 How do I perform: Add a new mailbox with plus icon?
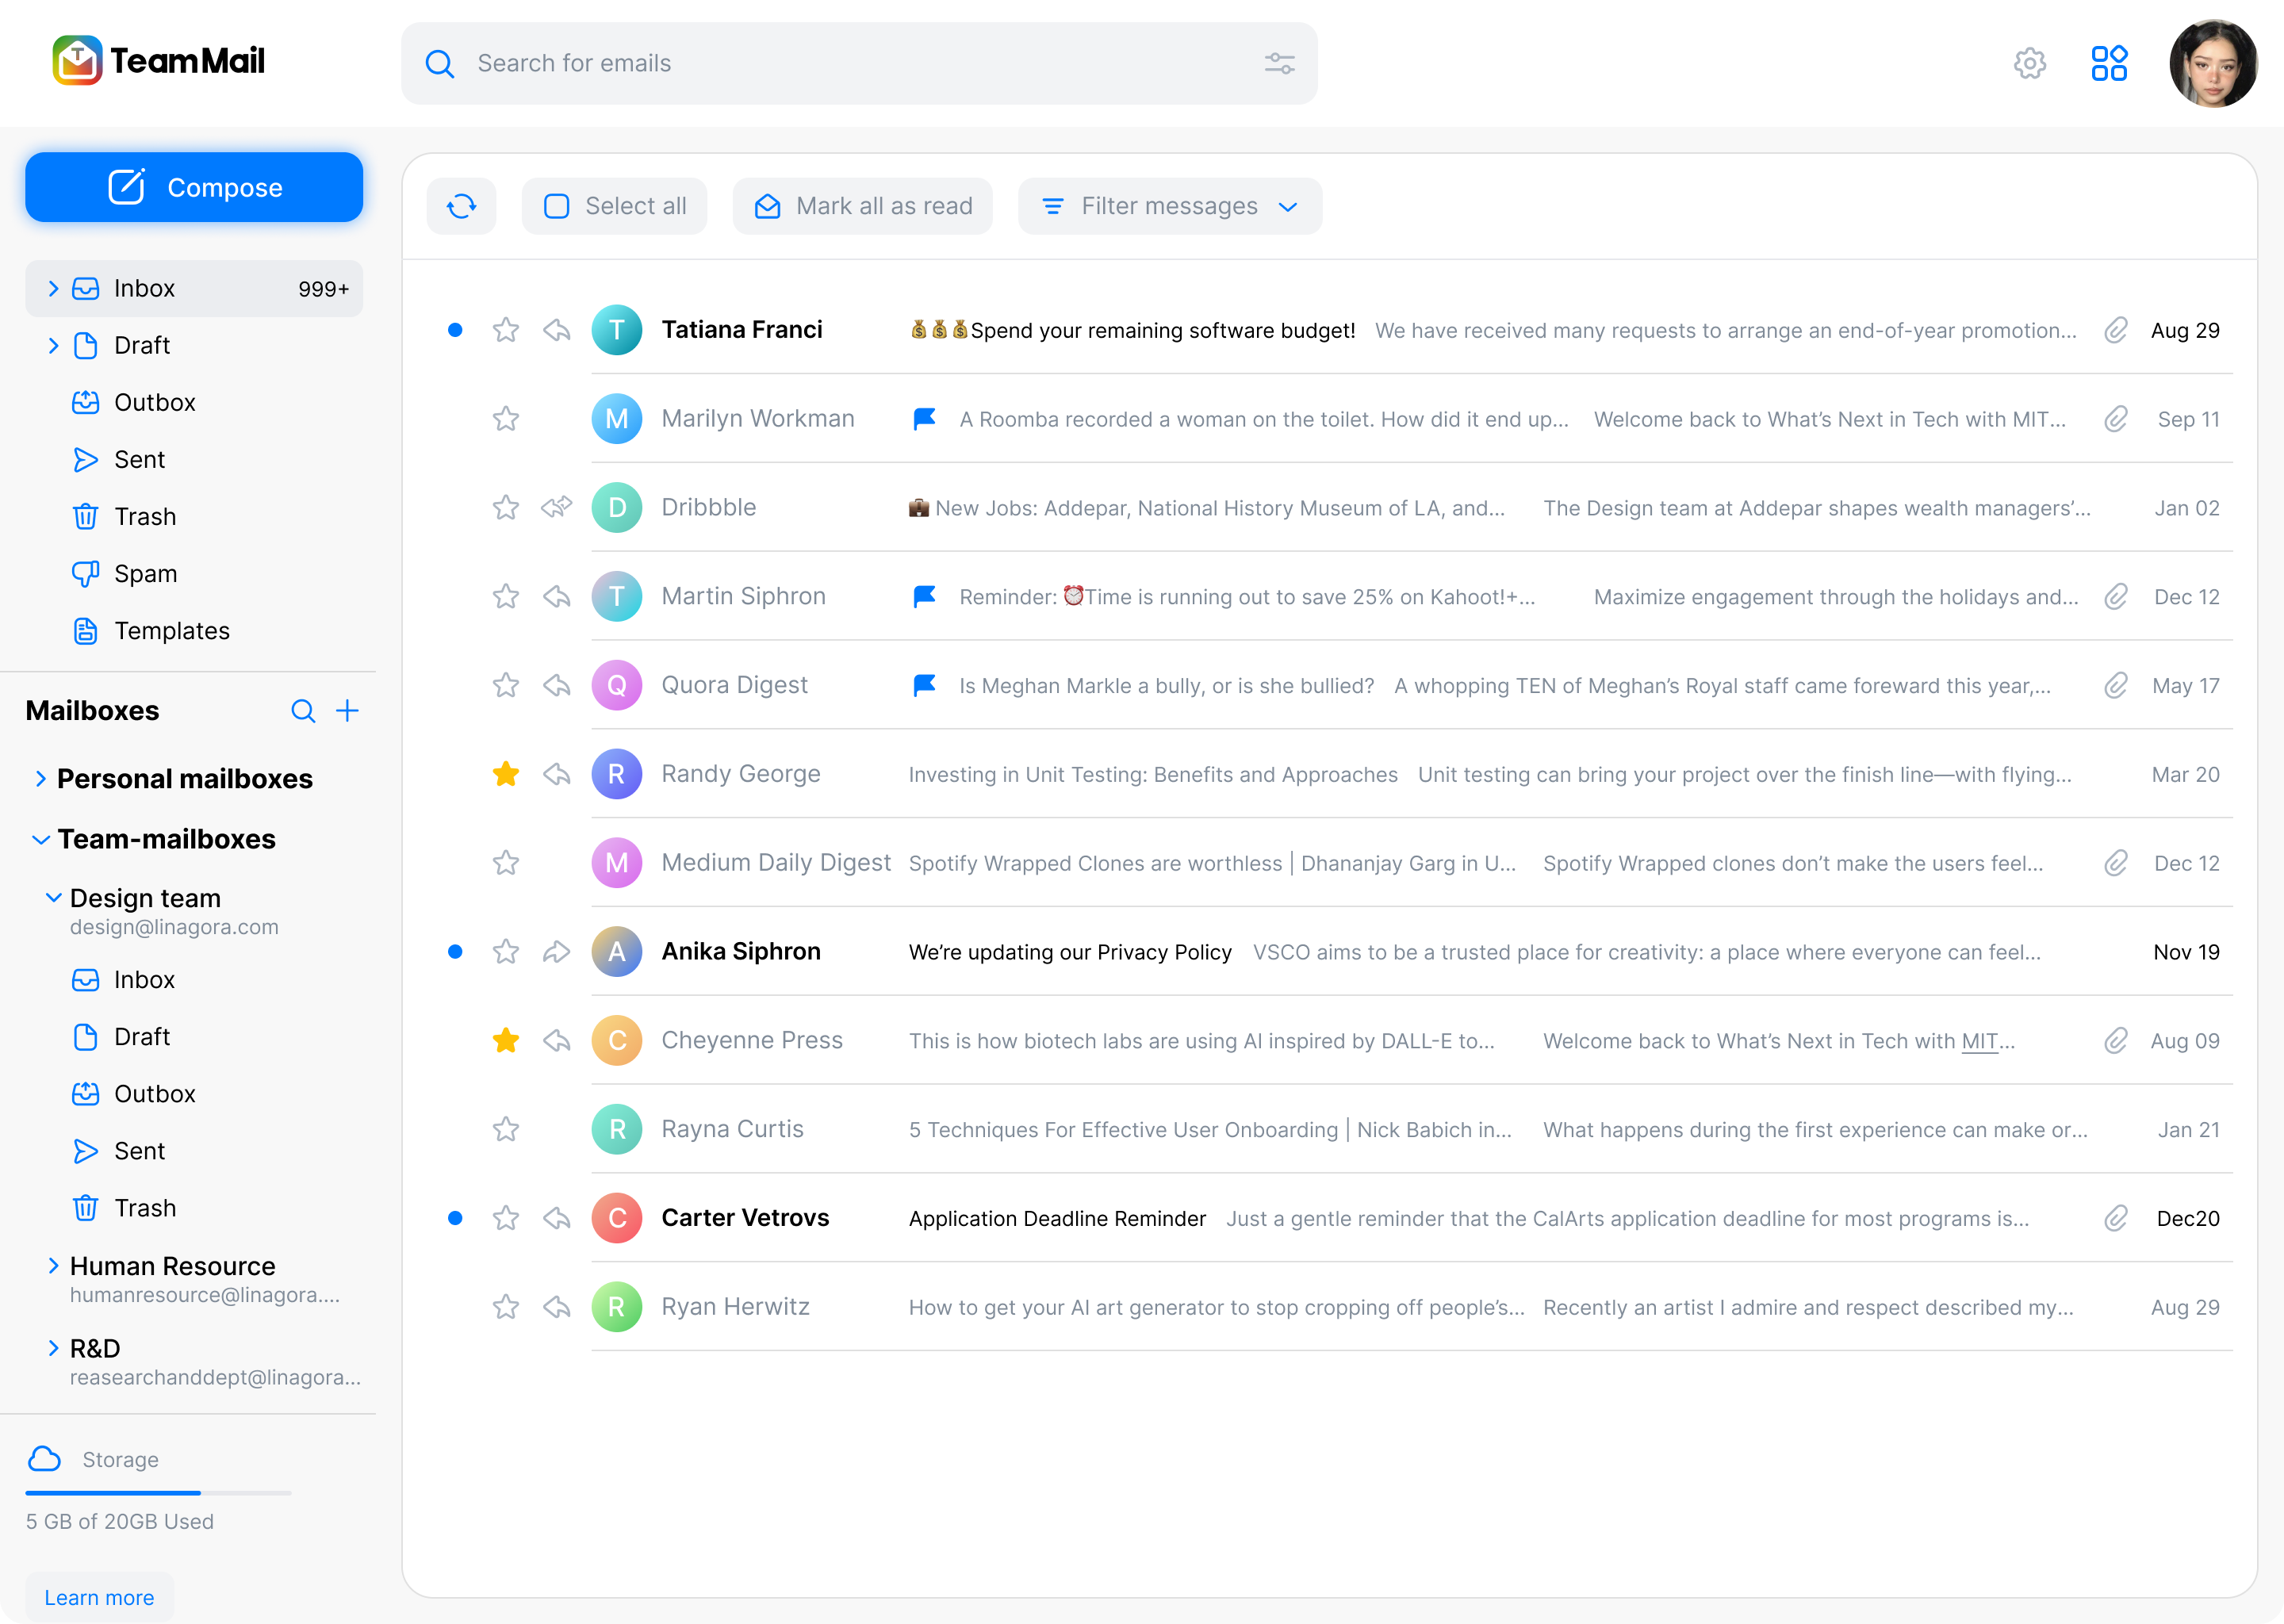[x=347, y=711]
